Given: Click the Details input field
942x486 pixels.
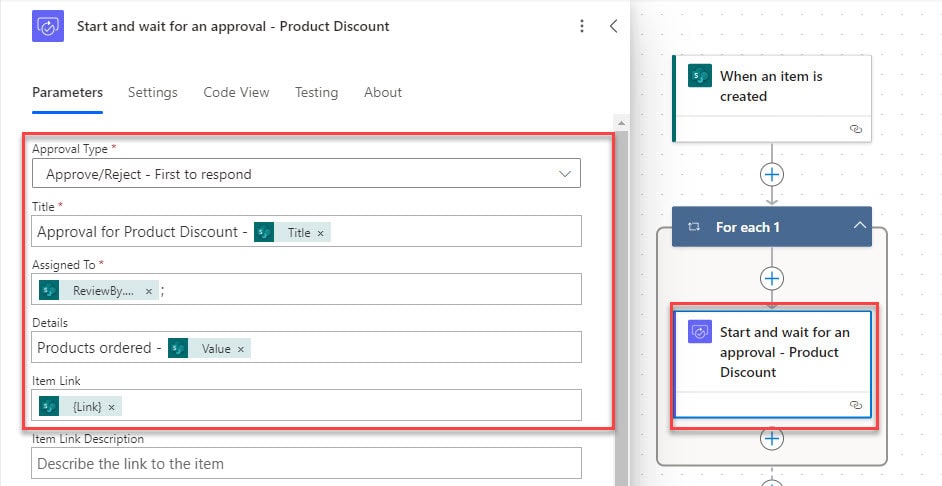Looking at the screenshot, I should 306,347.
